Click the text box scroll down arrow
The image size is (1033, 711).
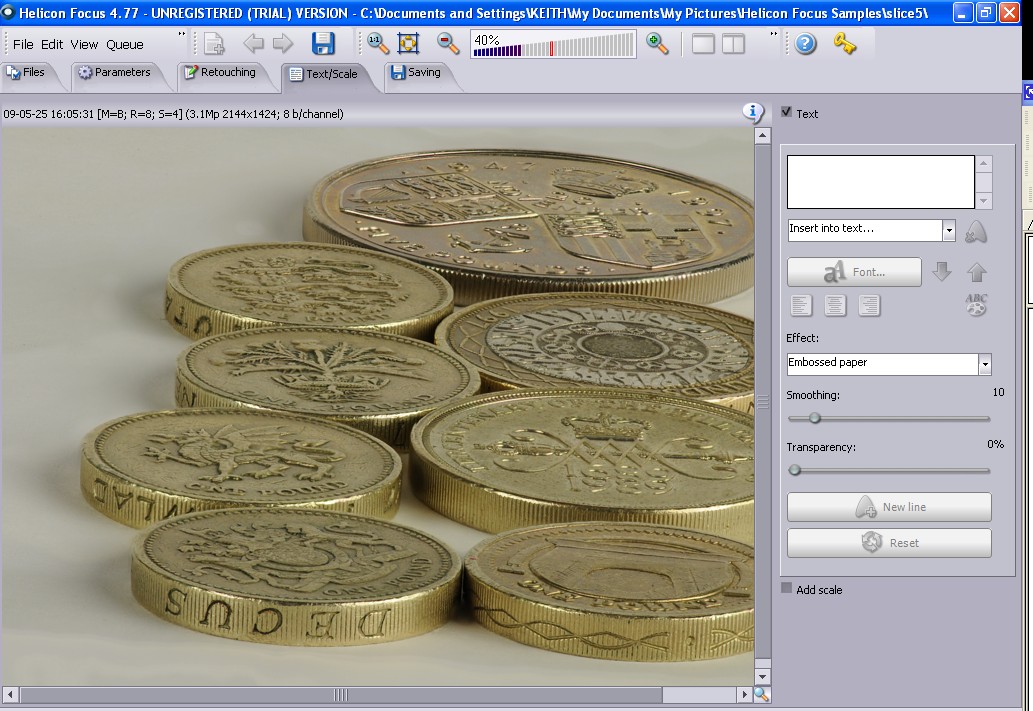(x=984, y=201)
